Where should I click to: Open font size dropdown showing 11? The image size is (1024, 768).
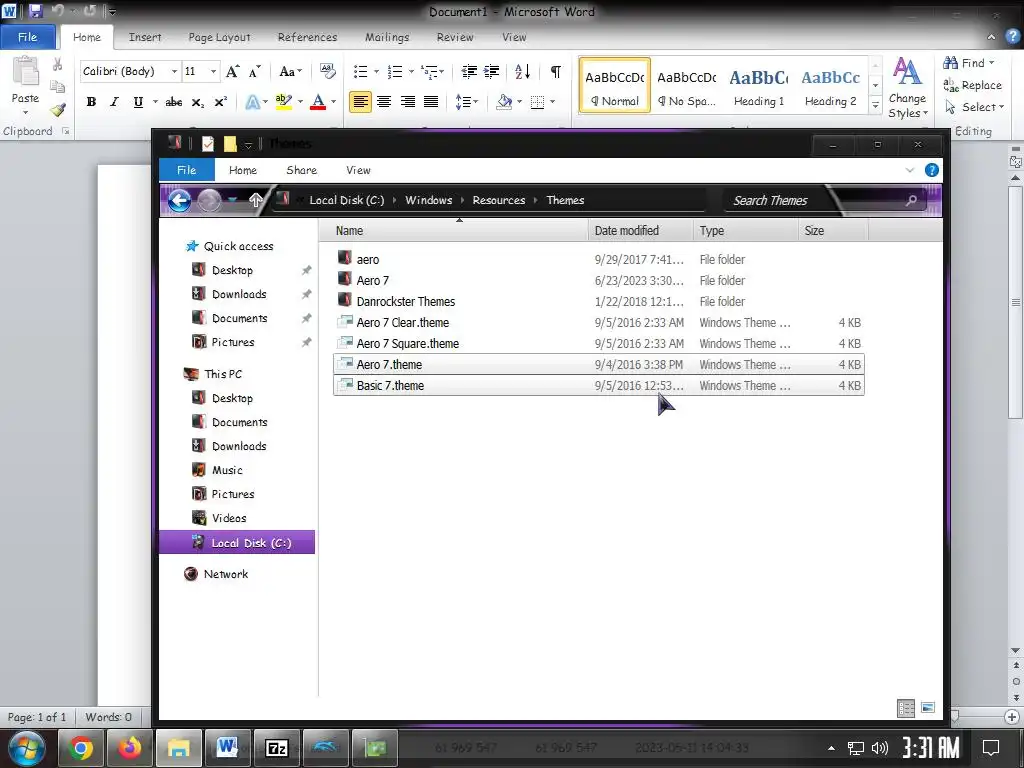(214, 71)
